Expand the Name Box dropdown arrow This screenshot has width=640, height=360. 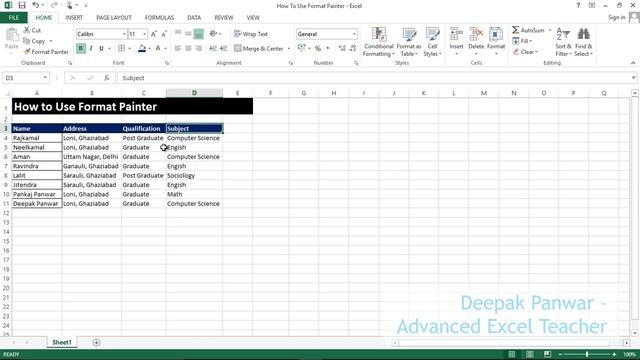click(45, 78)
